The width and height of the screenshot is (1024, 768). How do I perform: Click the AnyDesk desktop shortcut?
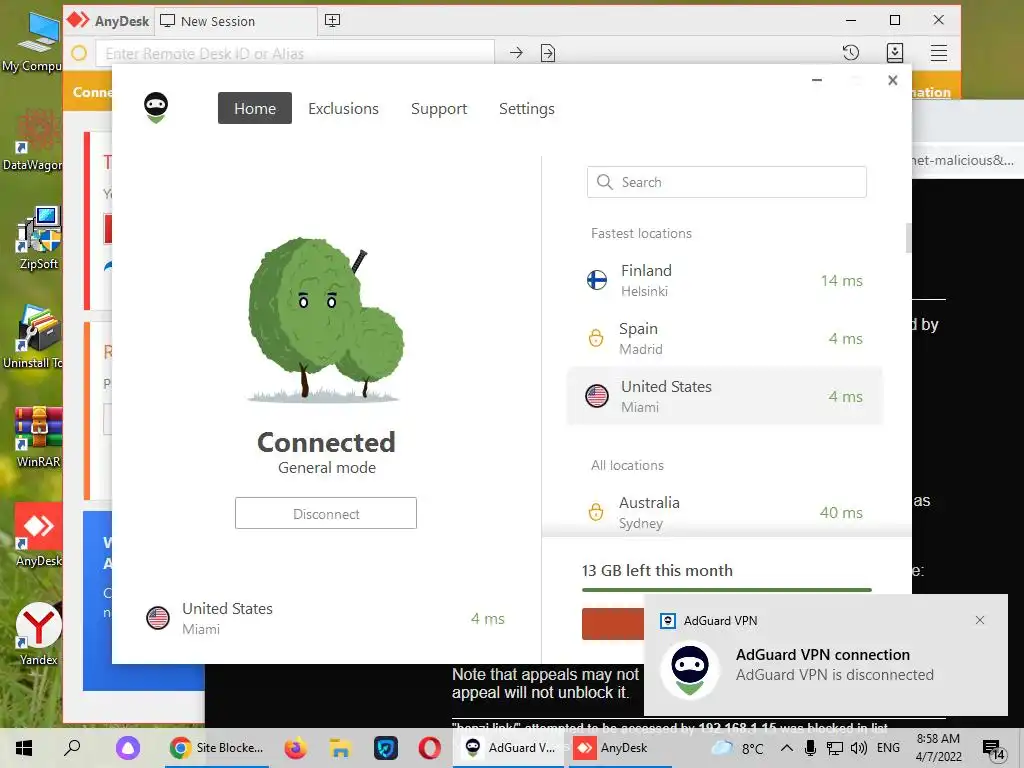click(38, 536)
